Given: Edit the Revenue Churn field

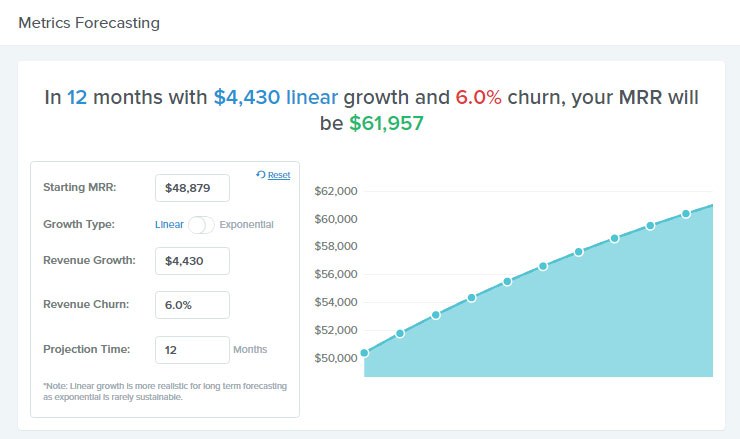Looking at the screenshot, I should click(x=193, y=305).
